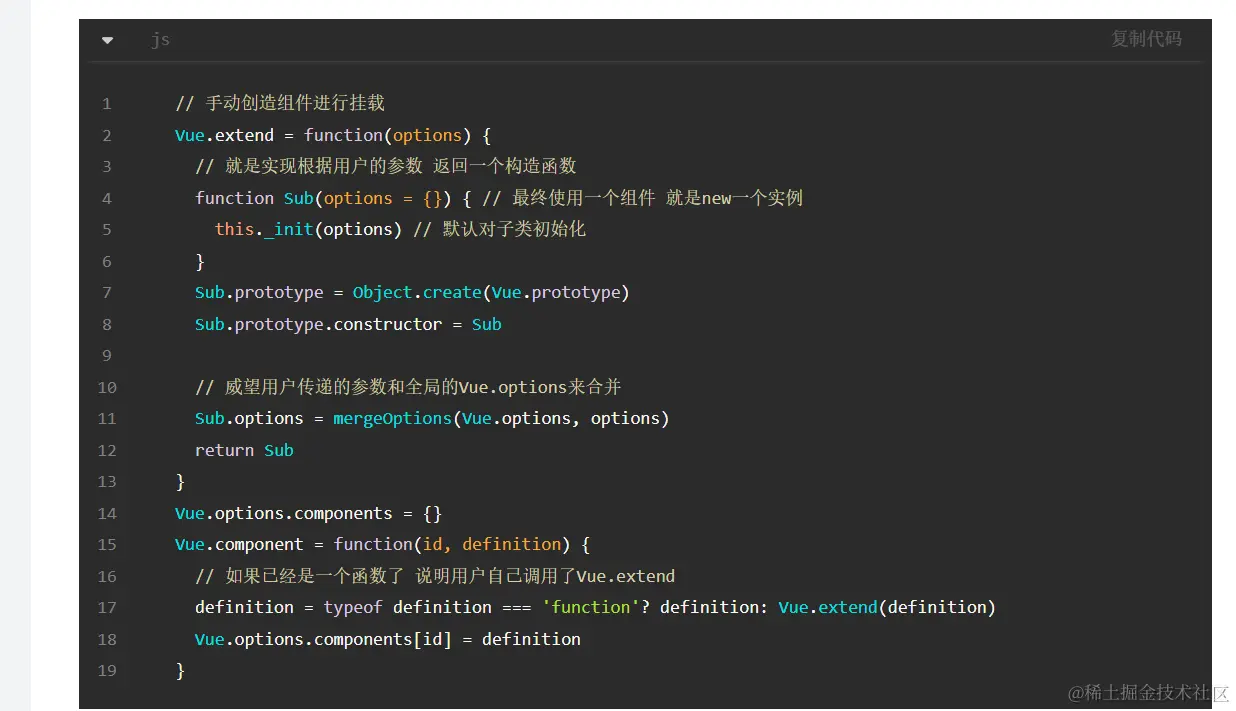Click this._init(options) on line 5
This screenshot has width=1236, height=711.
308,229
